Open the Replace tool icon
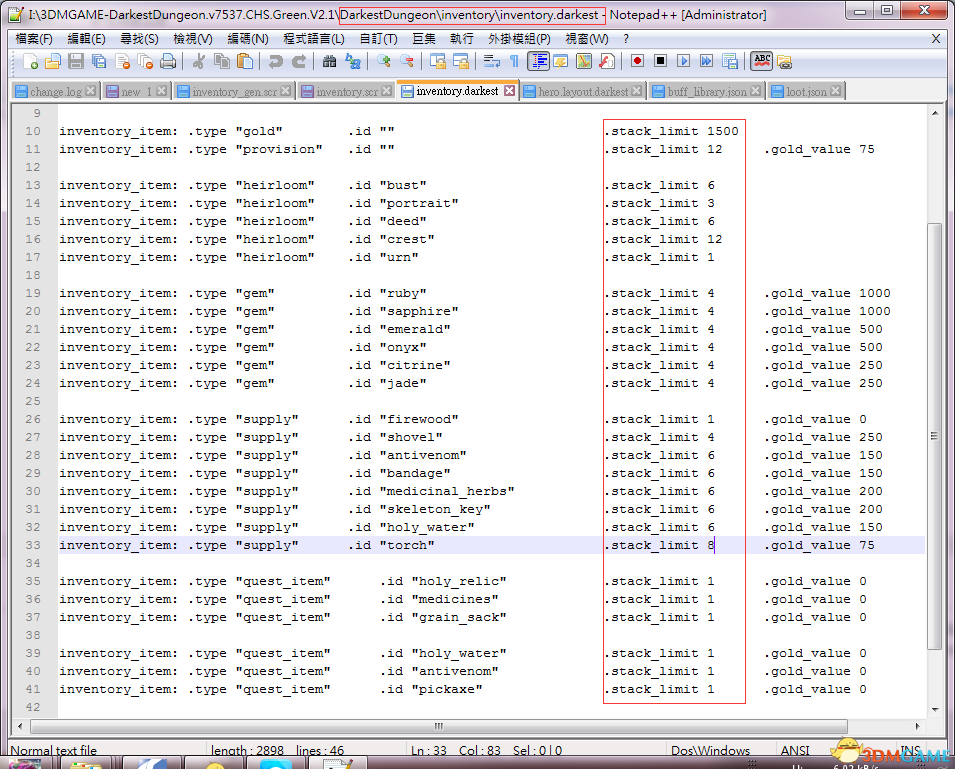The image size is (955, 769). (x=353, y=61)
